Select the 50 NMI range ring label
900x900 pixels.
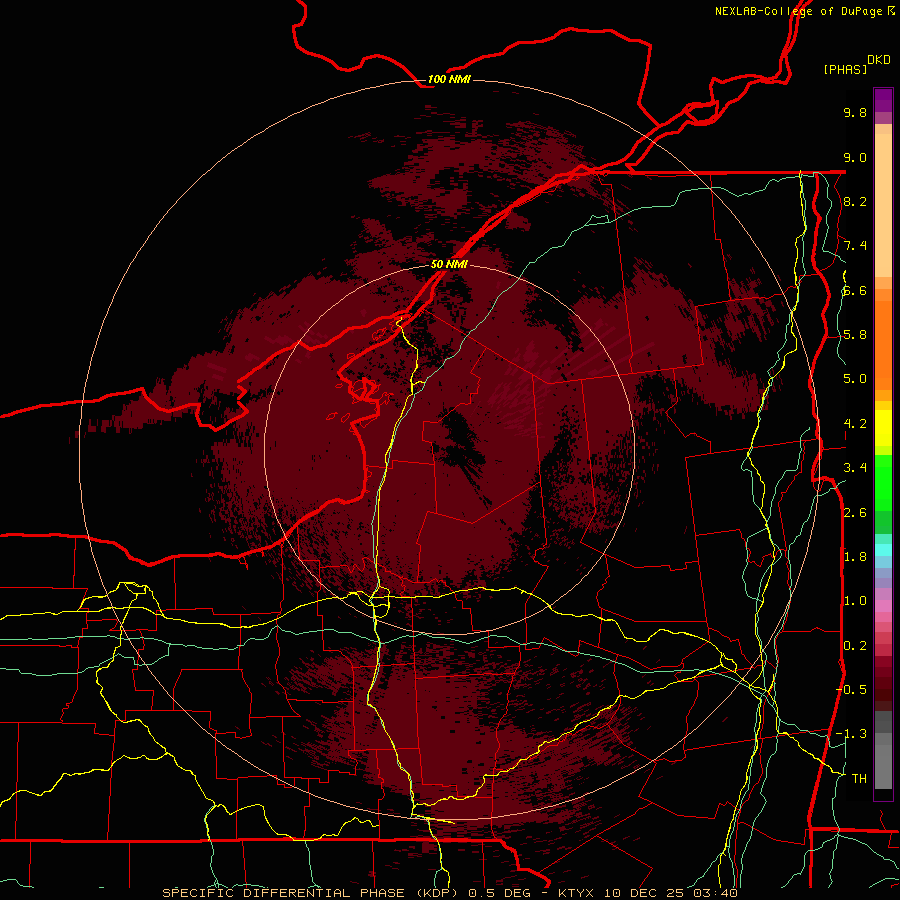pyautogui.click(x=449, y=264)
